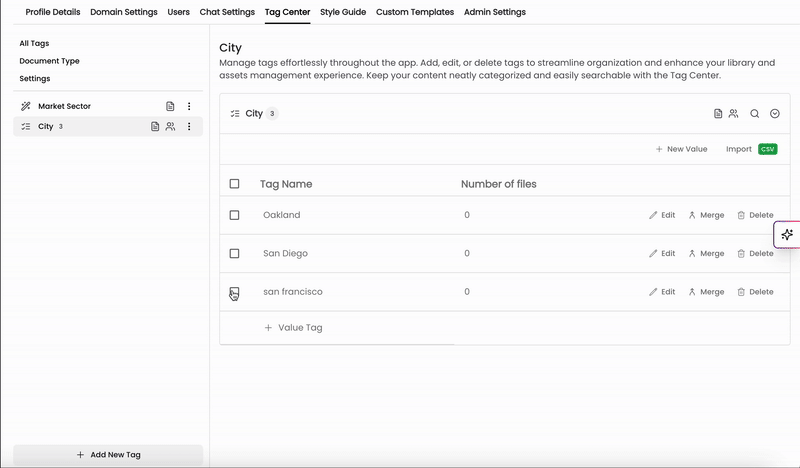Click the plus Value Tag row
The height and width of the screenshot is (468, 800).
[293, 328]
